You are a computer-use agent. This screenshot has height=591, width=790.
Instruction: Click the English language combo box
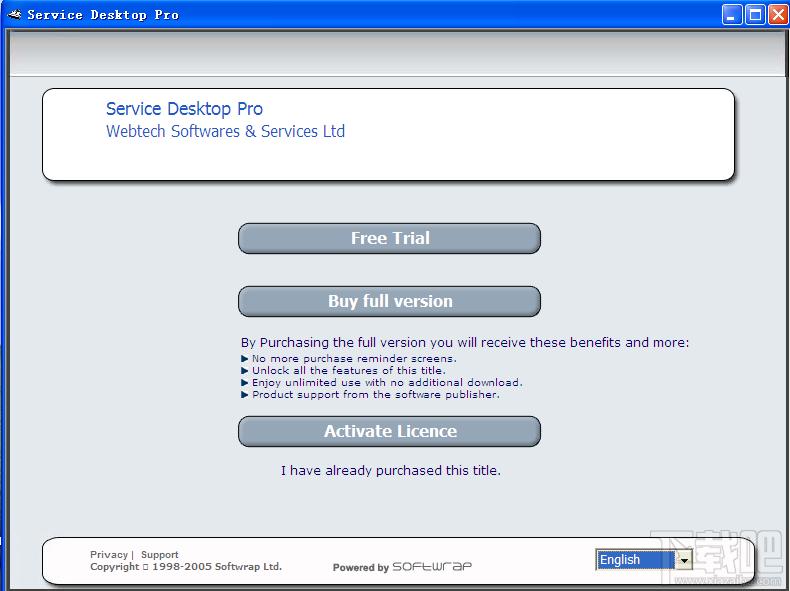[636, 560]
